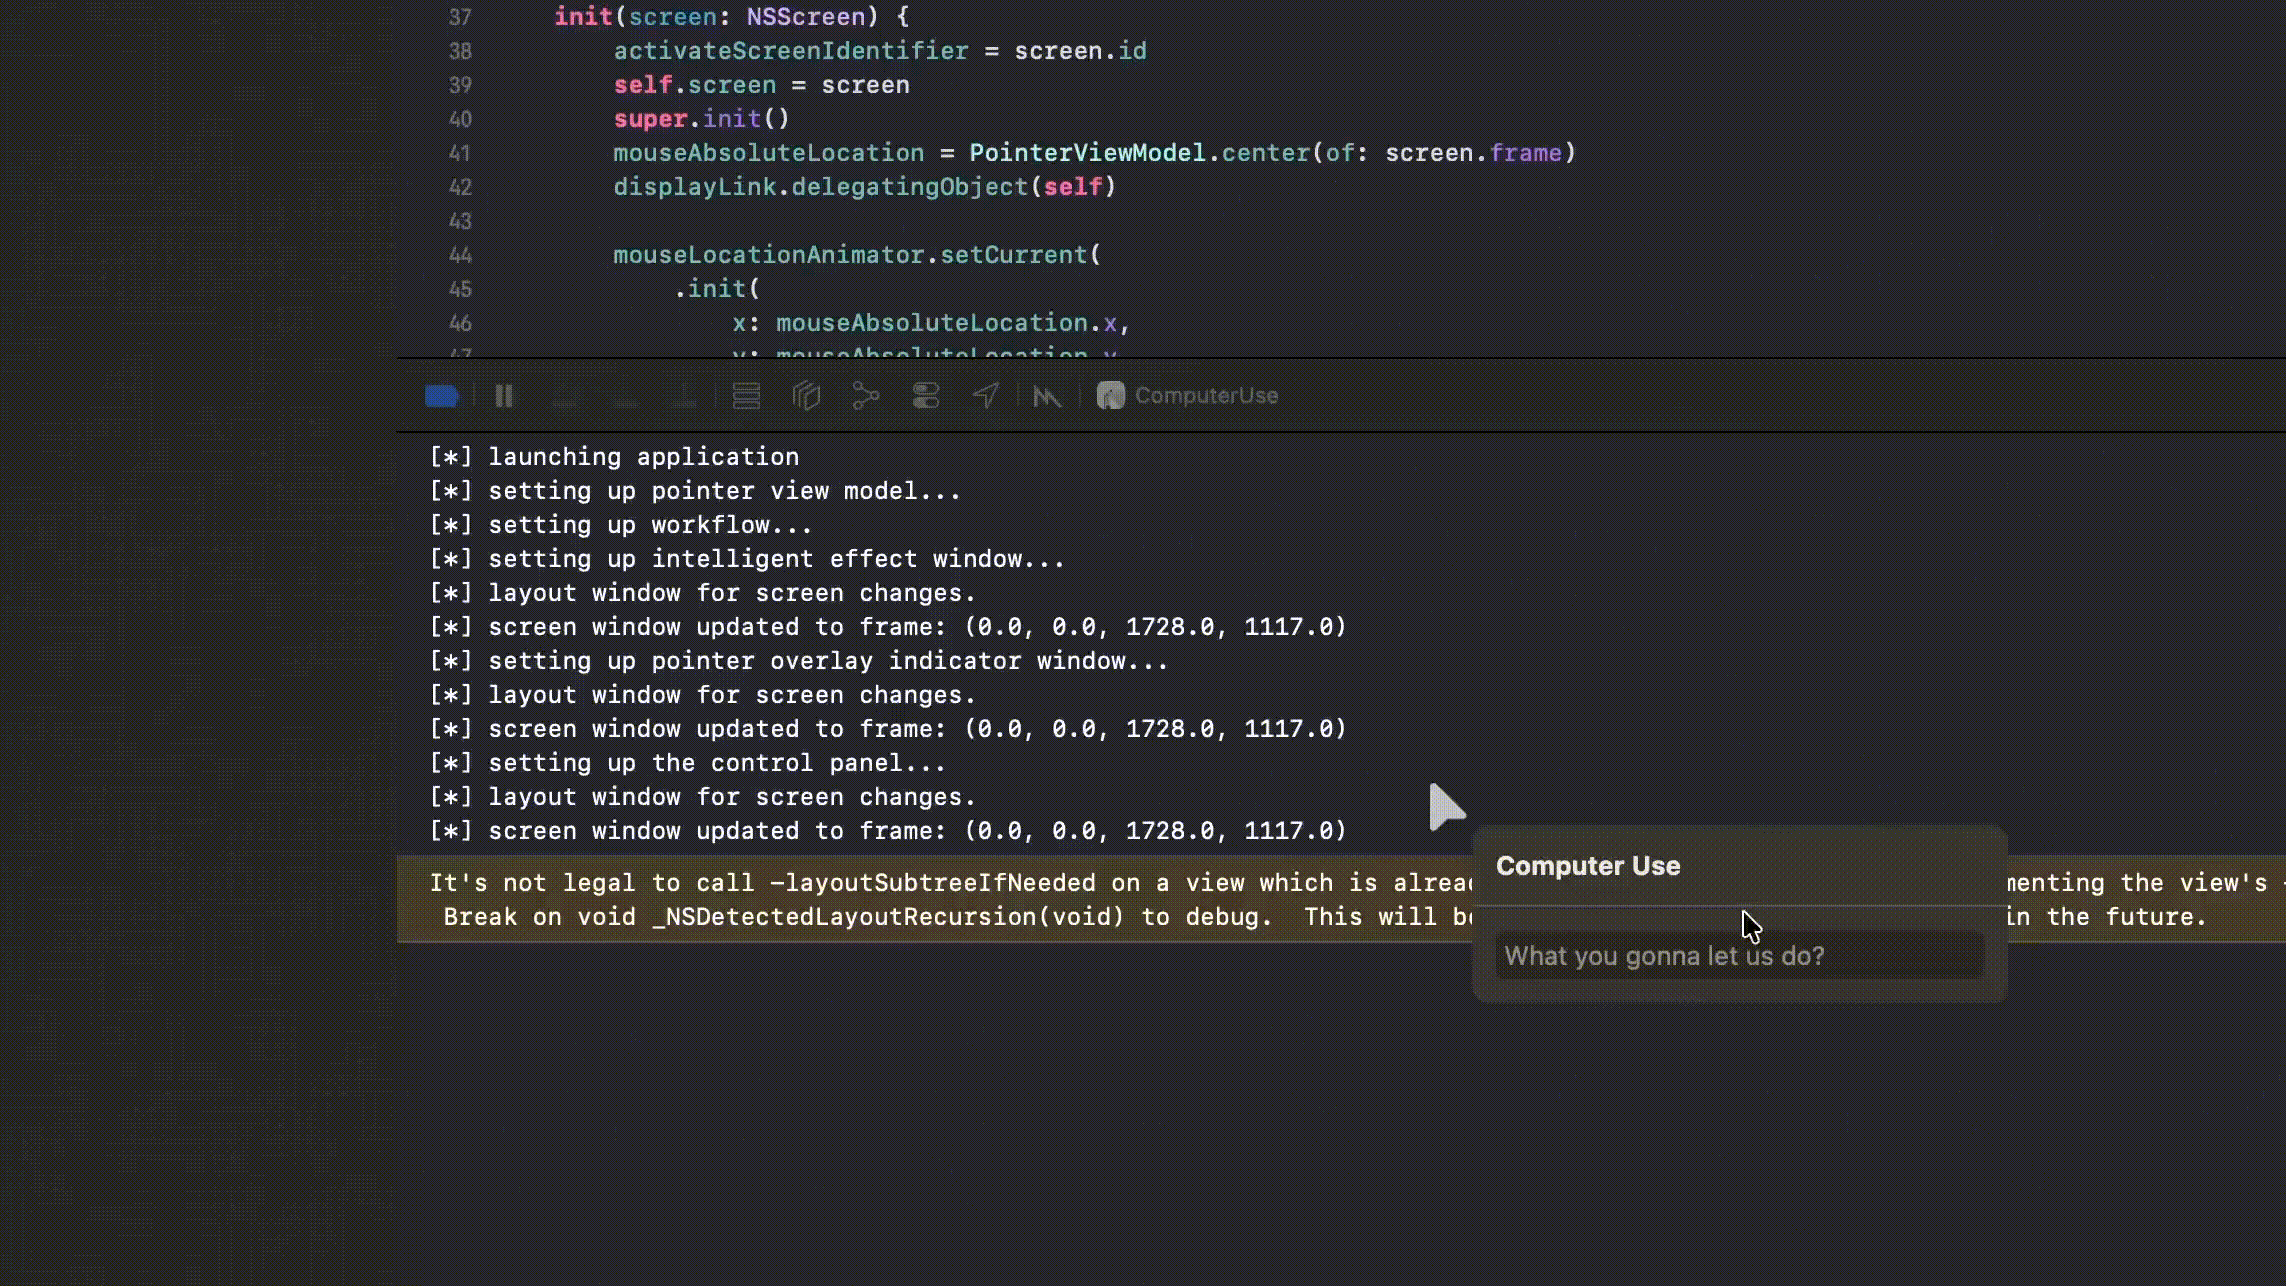2286x1286 pixels.
Task: Toggle the blue breakpoints activation button
Action: point(441,396)
